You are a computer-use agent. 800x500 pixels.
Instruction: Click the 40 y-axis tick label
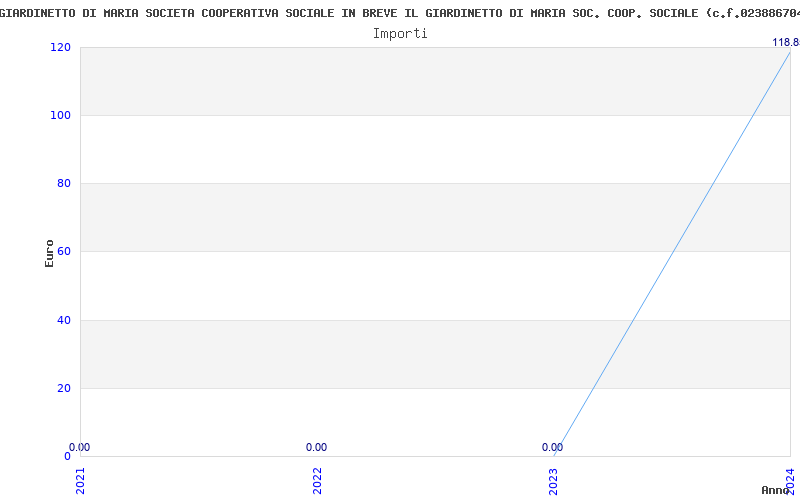pyautogui.click(x=64, y=320)
